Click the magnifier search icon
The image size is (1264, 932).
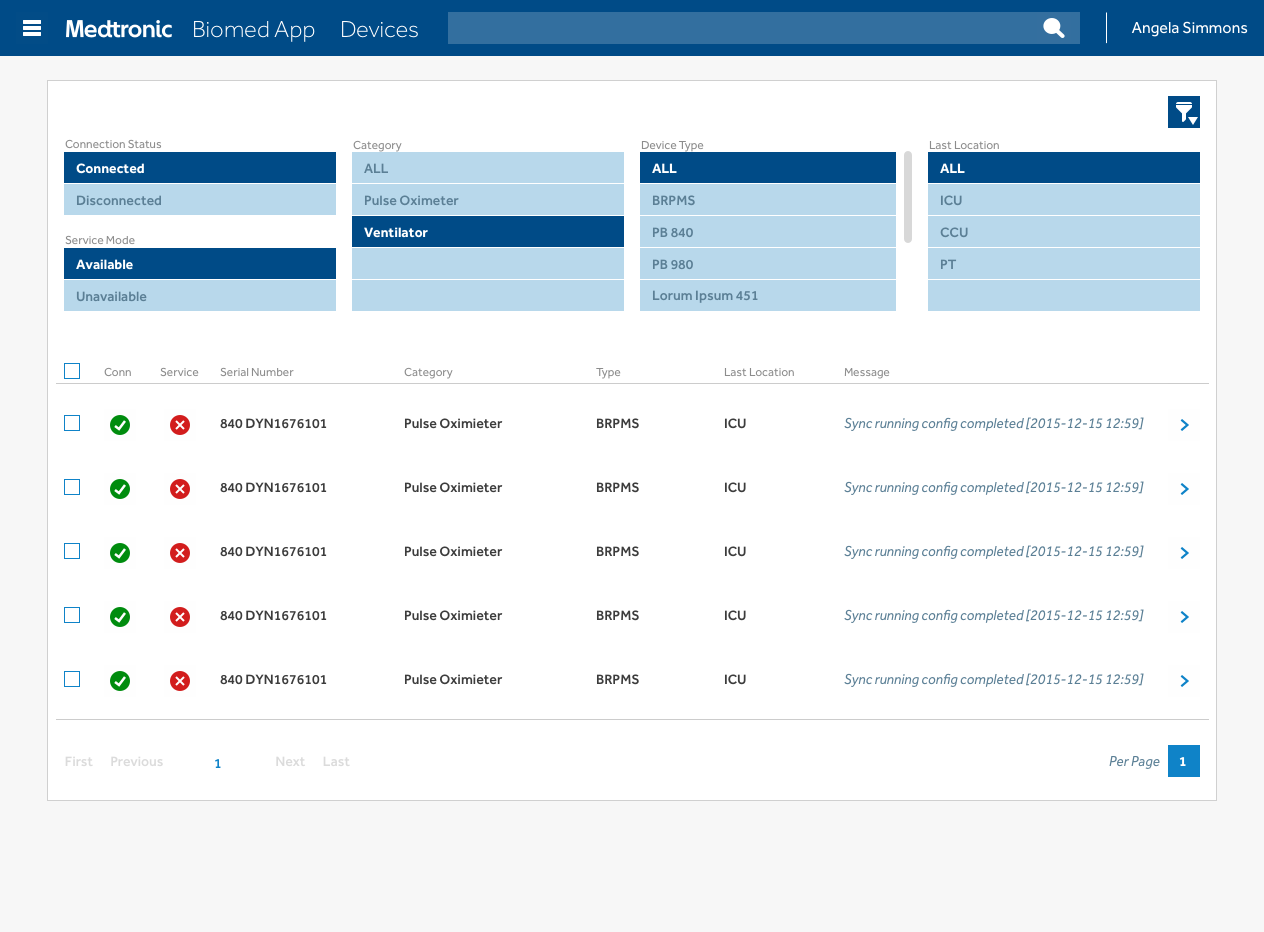coord(1054,28)
